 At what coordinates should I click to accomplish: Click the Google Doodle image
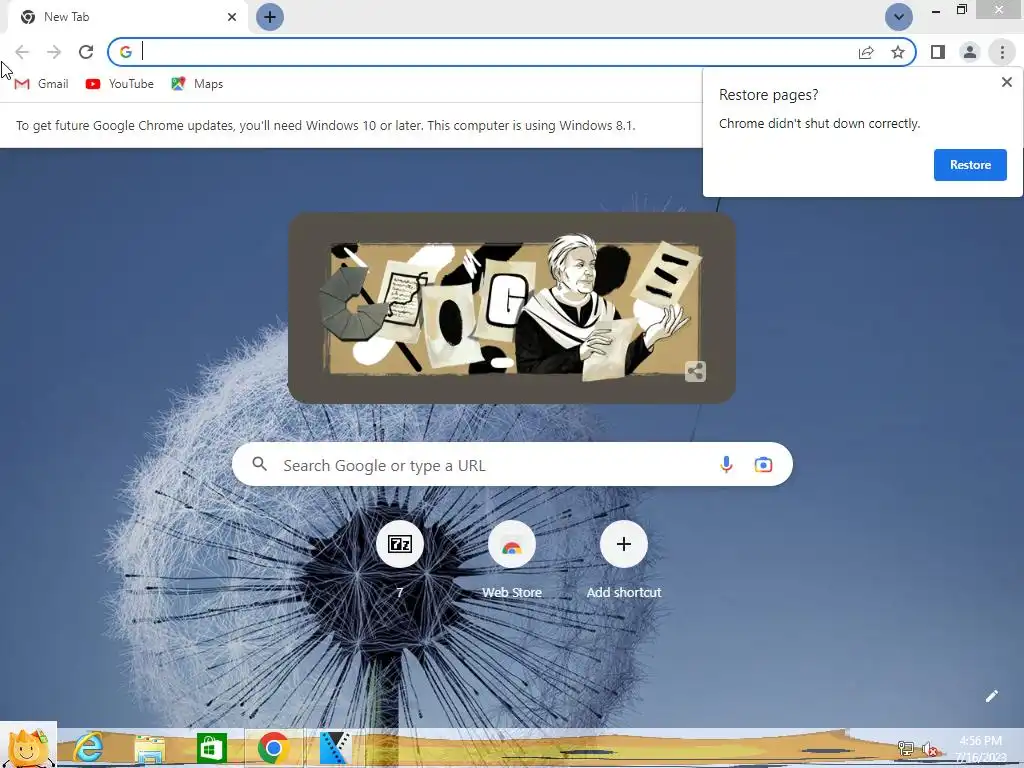(511, 308)
